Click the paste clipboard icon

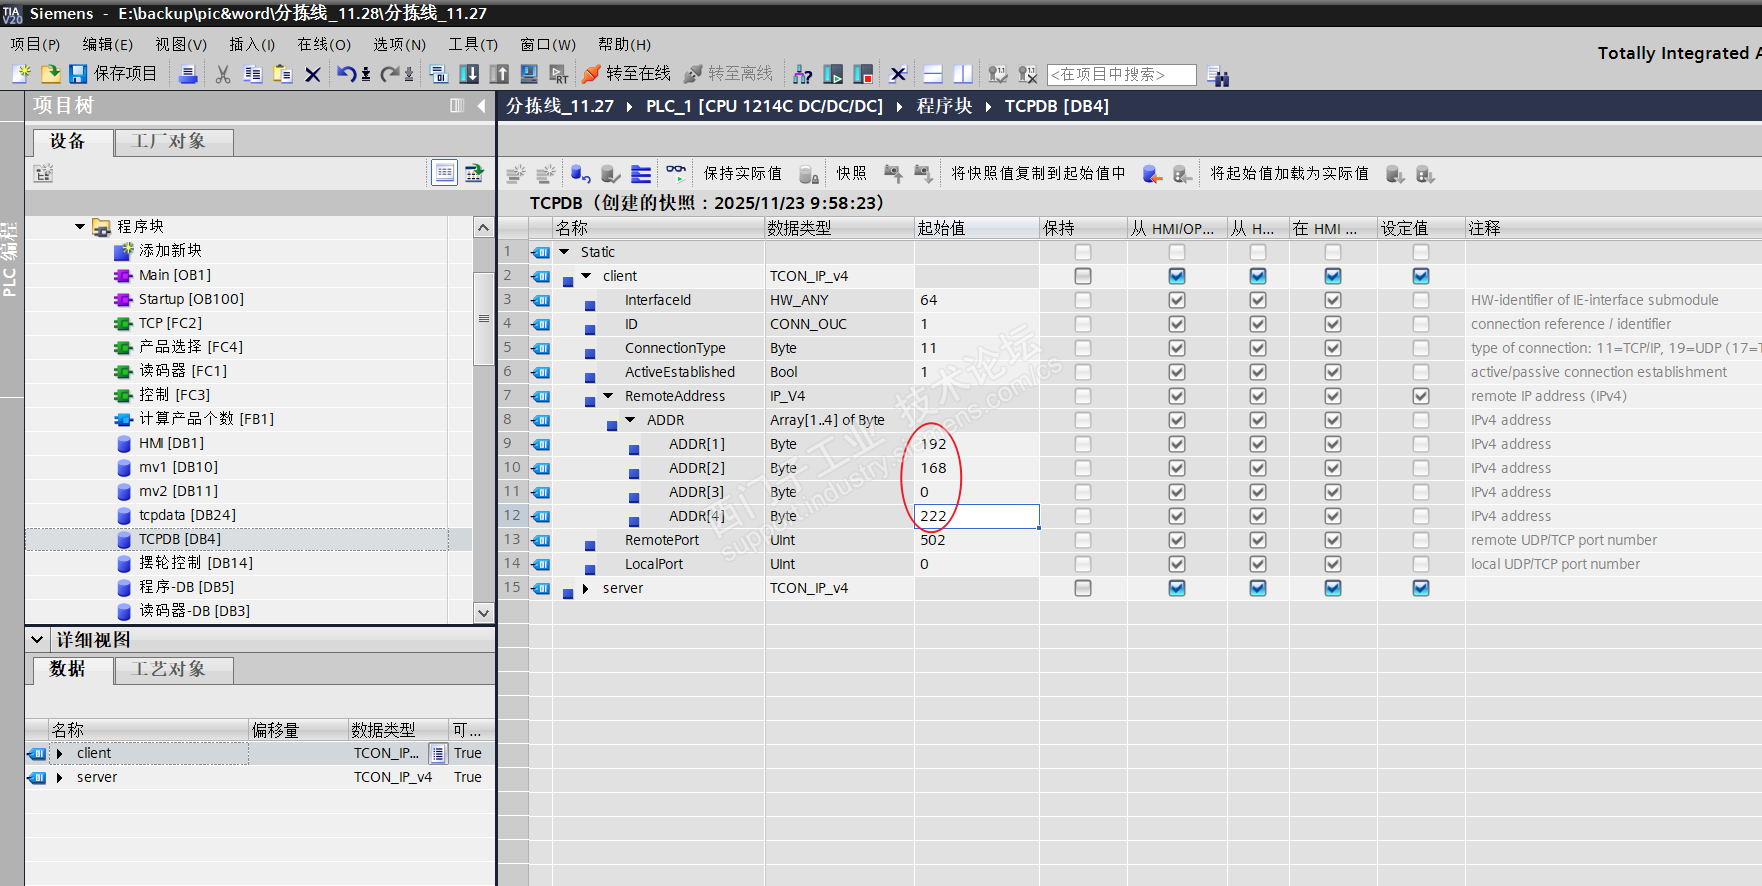click(283, 74)
